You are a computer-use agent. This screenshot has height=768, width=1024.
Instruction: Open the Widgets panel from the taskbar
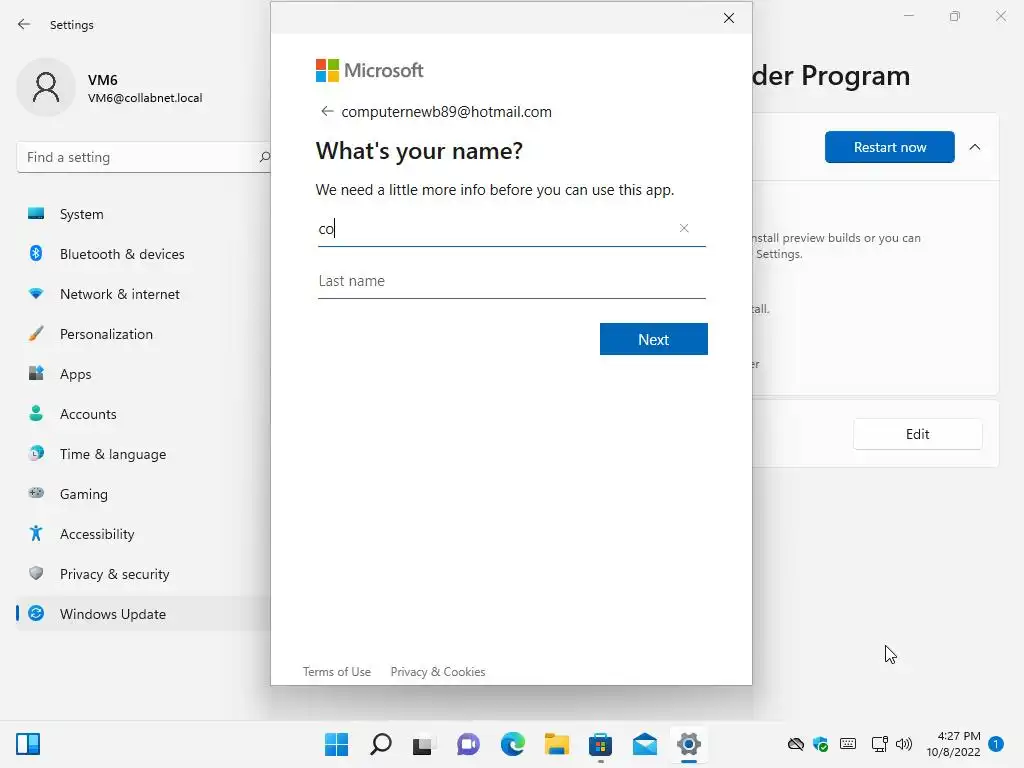coord(28,744)
